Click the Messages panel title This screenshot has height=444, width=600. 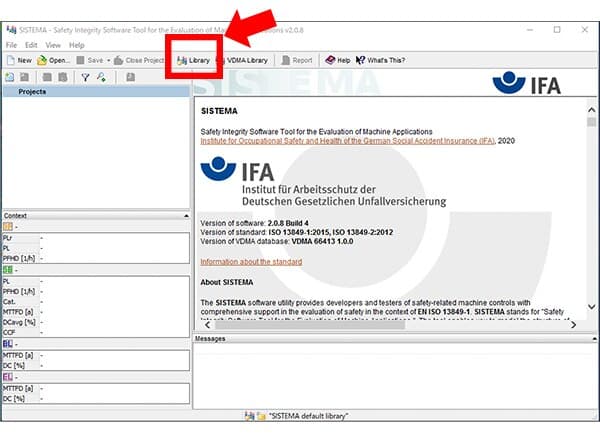210,339
